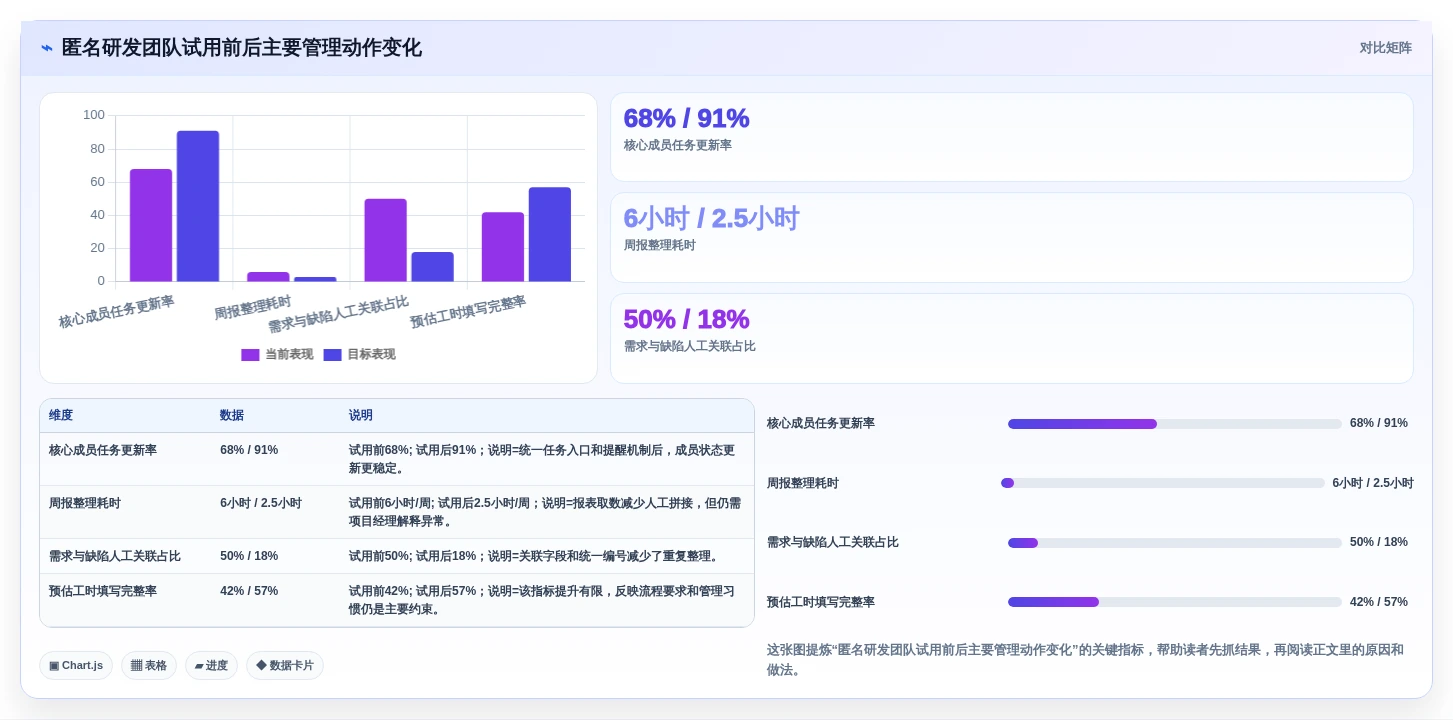Click the 进度 tag chip
Image resolution: width=1453 pixels, height=720 pixels.
coord(211,665)
